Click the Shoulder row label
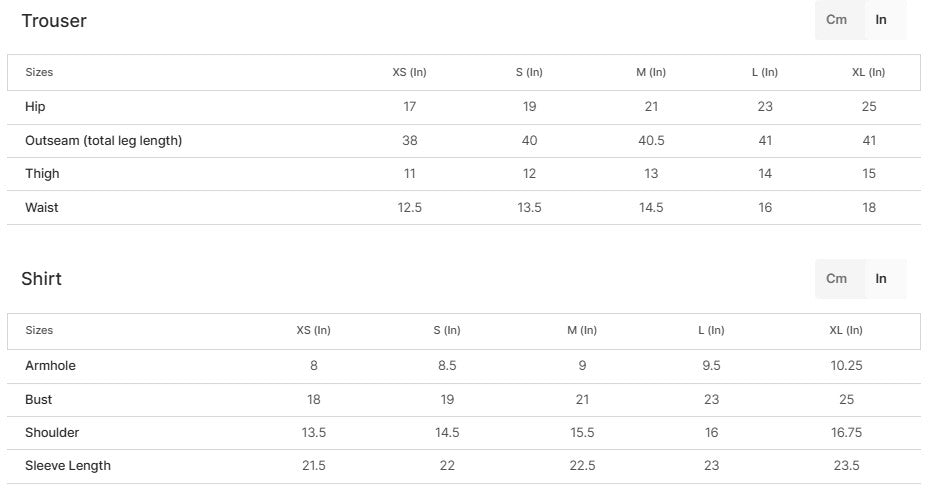Screen dimensions: 930x497 coord(52,433)
